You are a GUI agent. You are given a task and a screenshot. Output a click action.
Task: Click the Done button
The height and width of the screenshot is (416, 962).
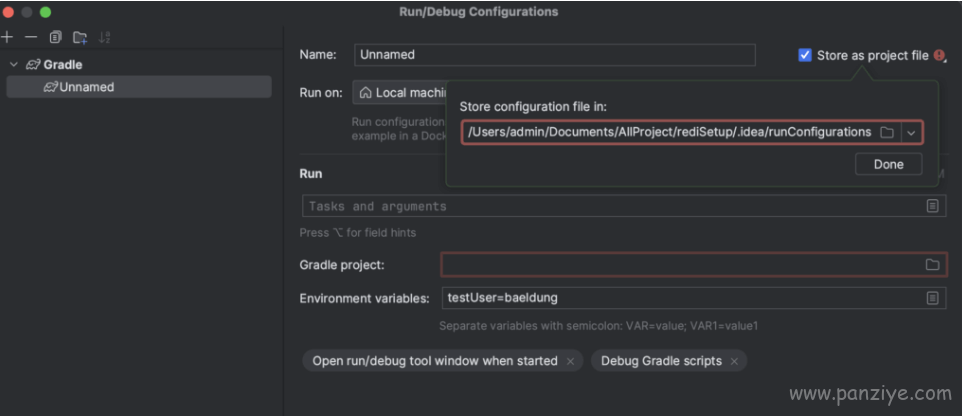click(888, 164)
